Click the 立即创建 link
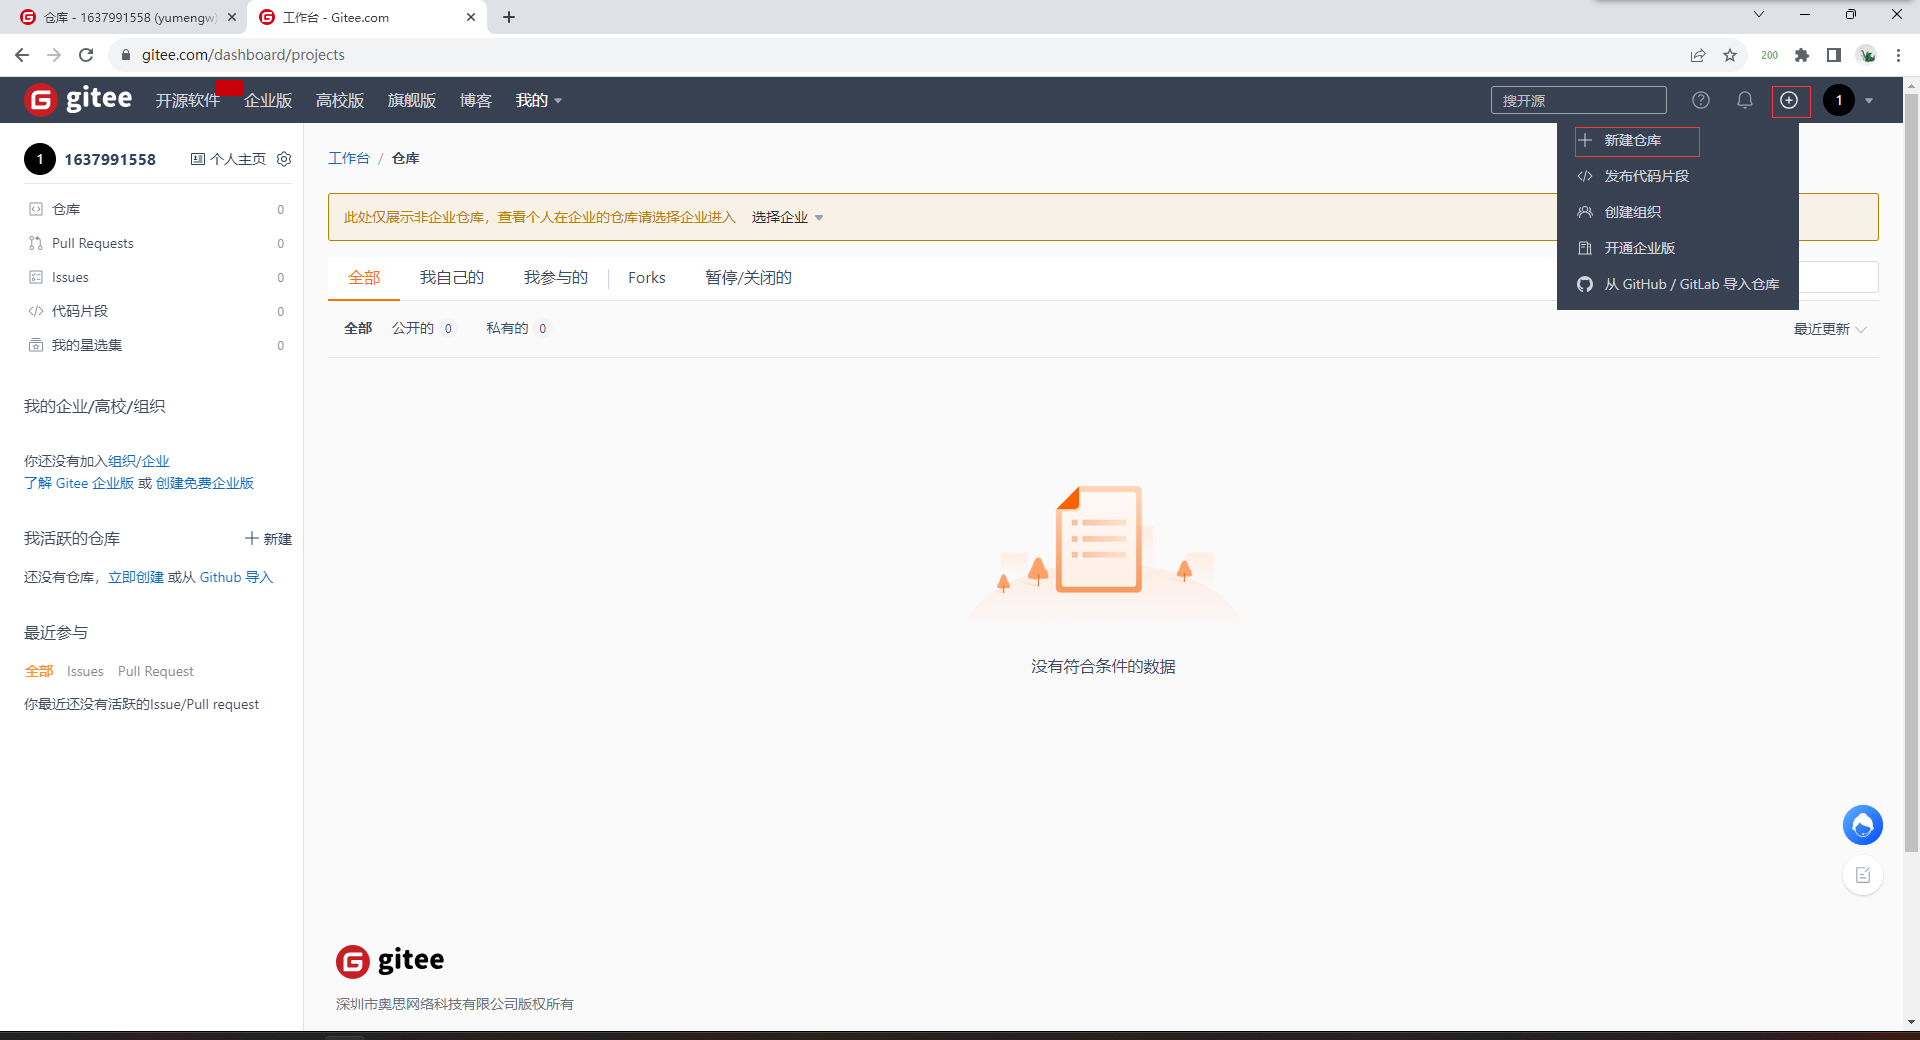Screen dimensions: 1920x1040 click(136, 577)
